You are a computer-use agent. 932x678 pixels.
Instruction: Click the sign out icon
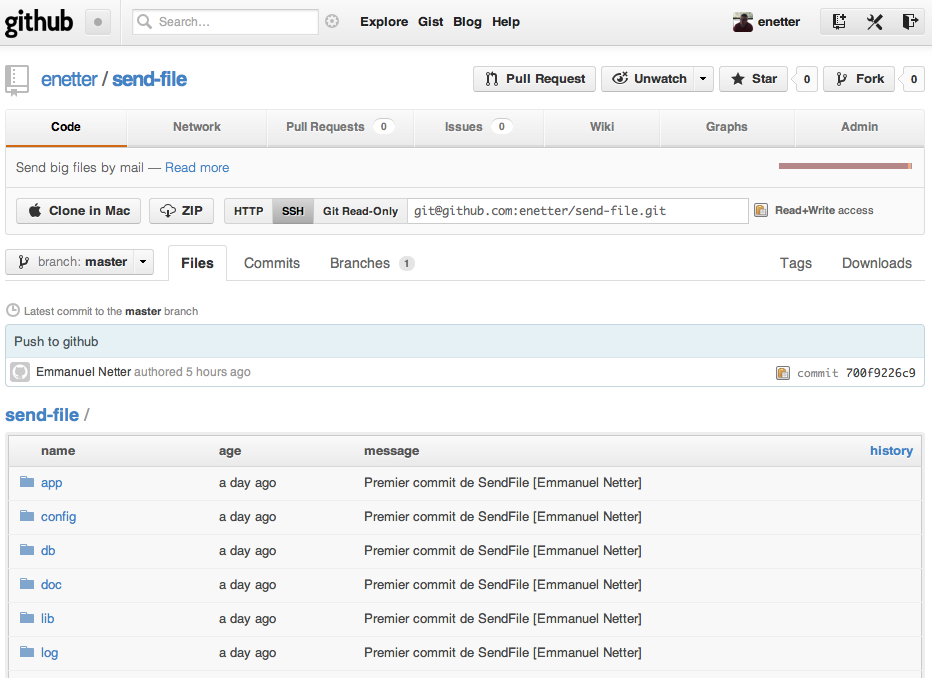pyautogui.click(x=910, y=22)
